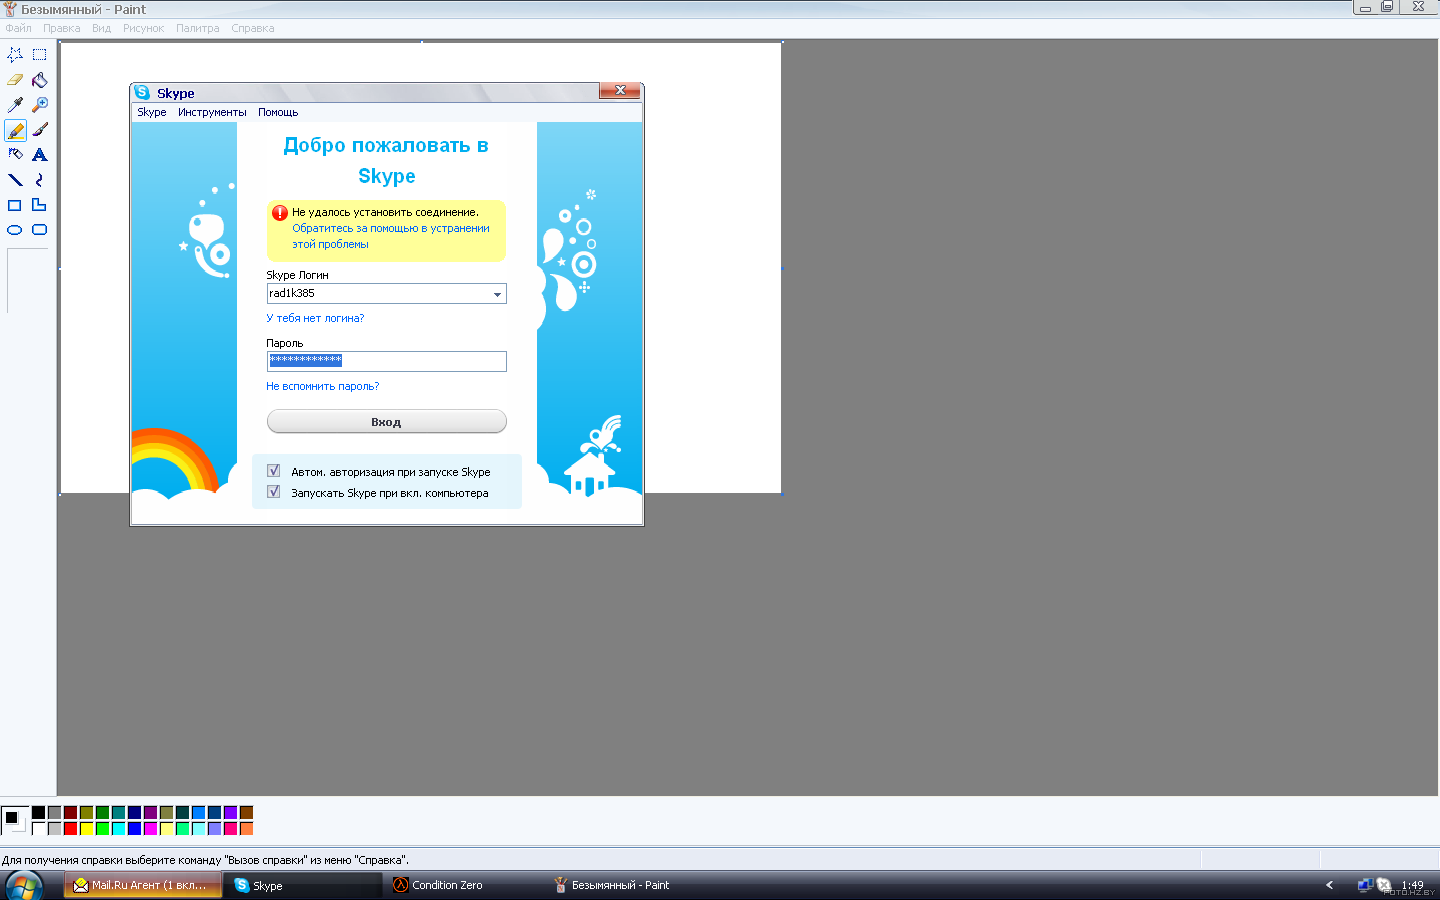Open the Skype menu in Skype window

[152, 112]
